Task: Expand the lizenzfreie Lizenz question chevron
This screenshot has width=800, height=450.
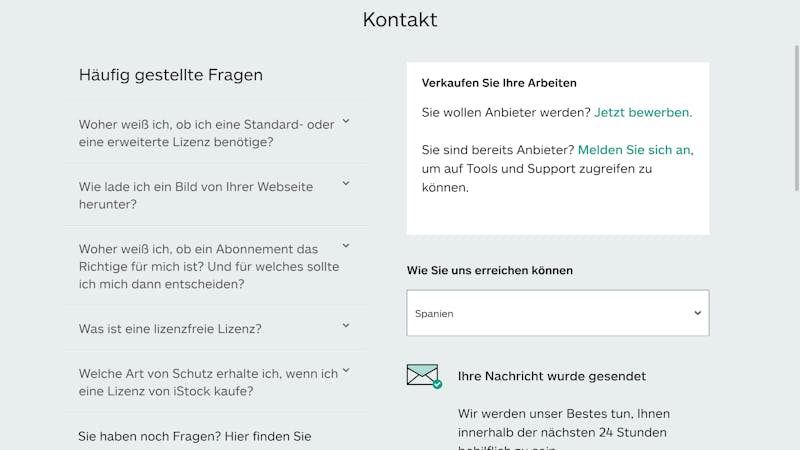Action: tap(346, 326)
